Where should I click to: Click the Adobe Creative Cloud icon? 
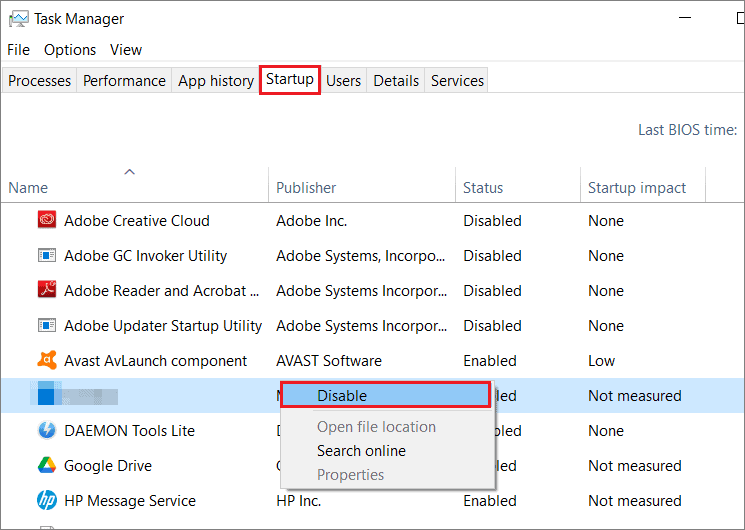click(x=47, y=220)
